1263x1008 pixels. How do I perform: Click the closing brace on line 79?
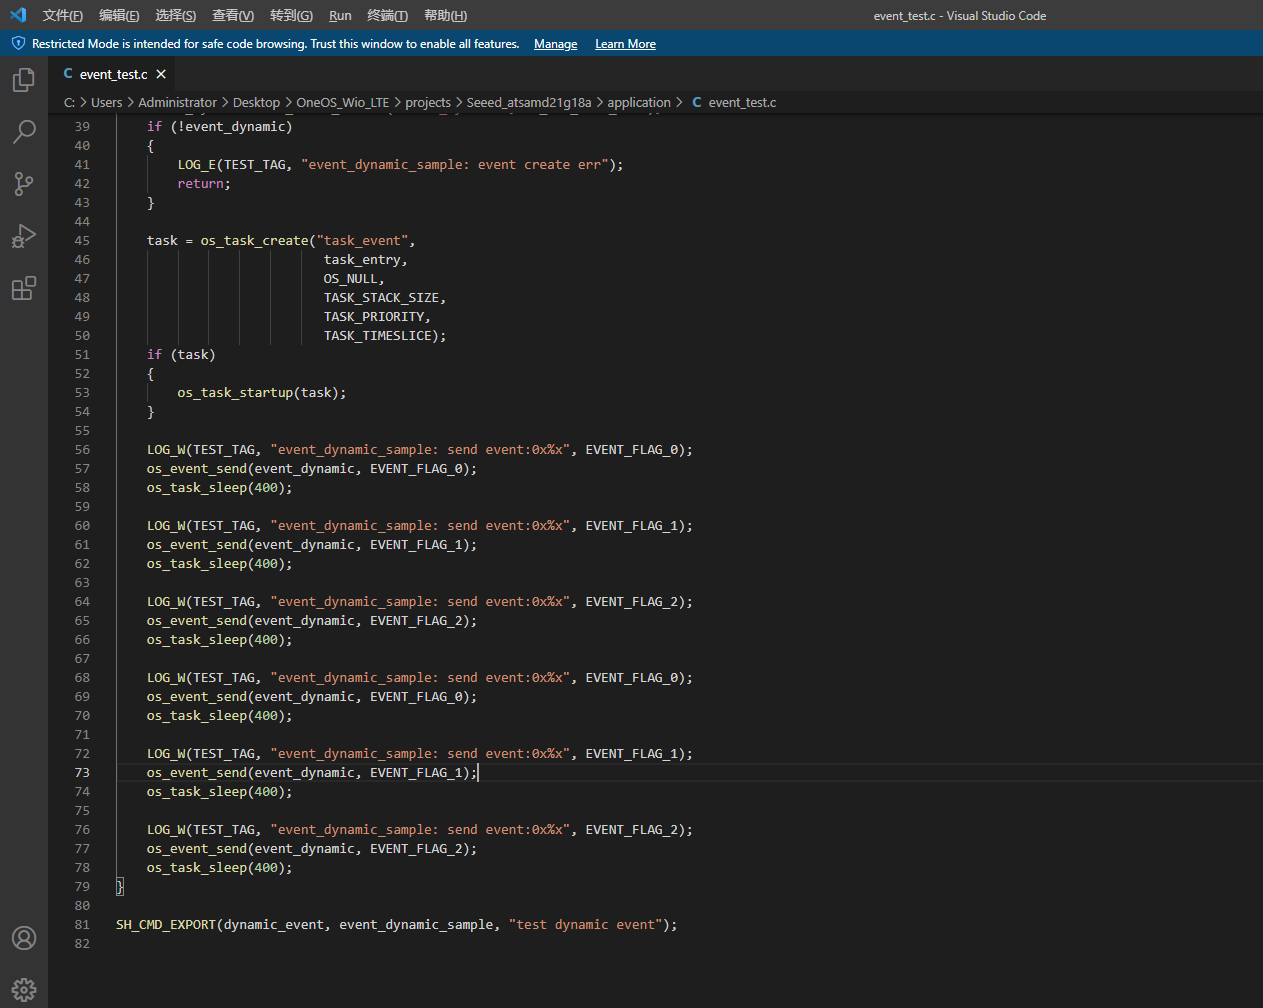[x=120, y=887]
